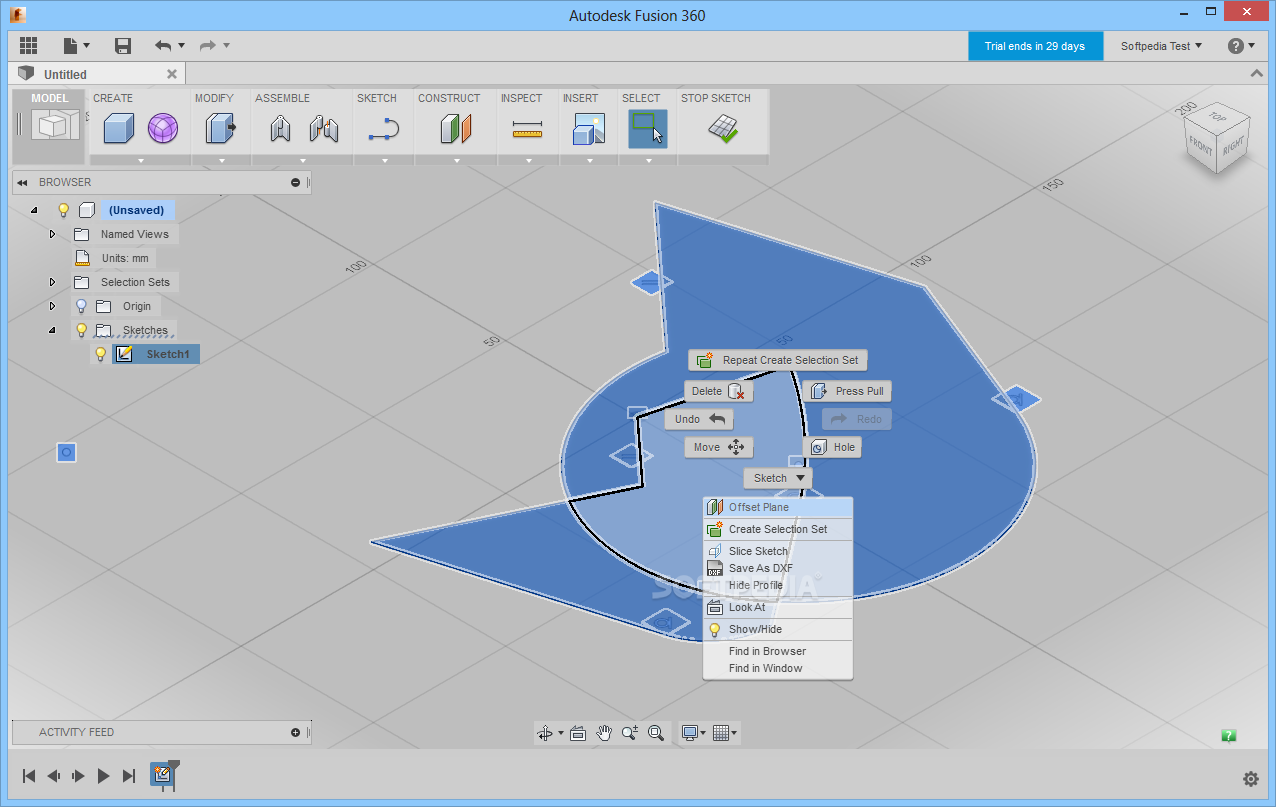Click the Select window tool icon
The height and width of the screenshot is (807, 1276).
pyautogui.click(x=648, y=128)
